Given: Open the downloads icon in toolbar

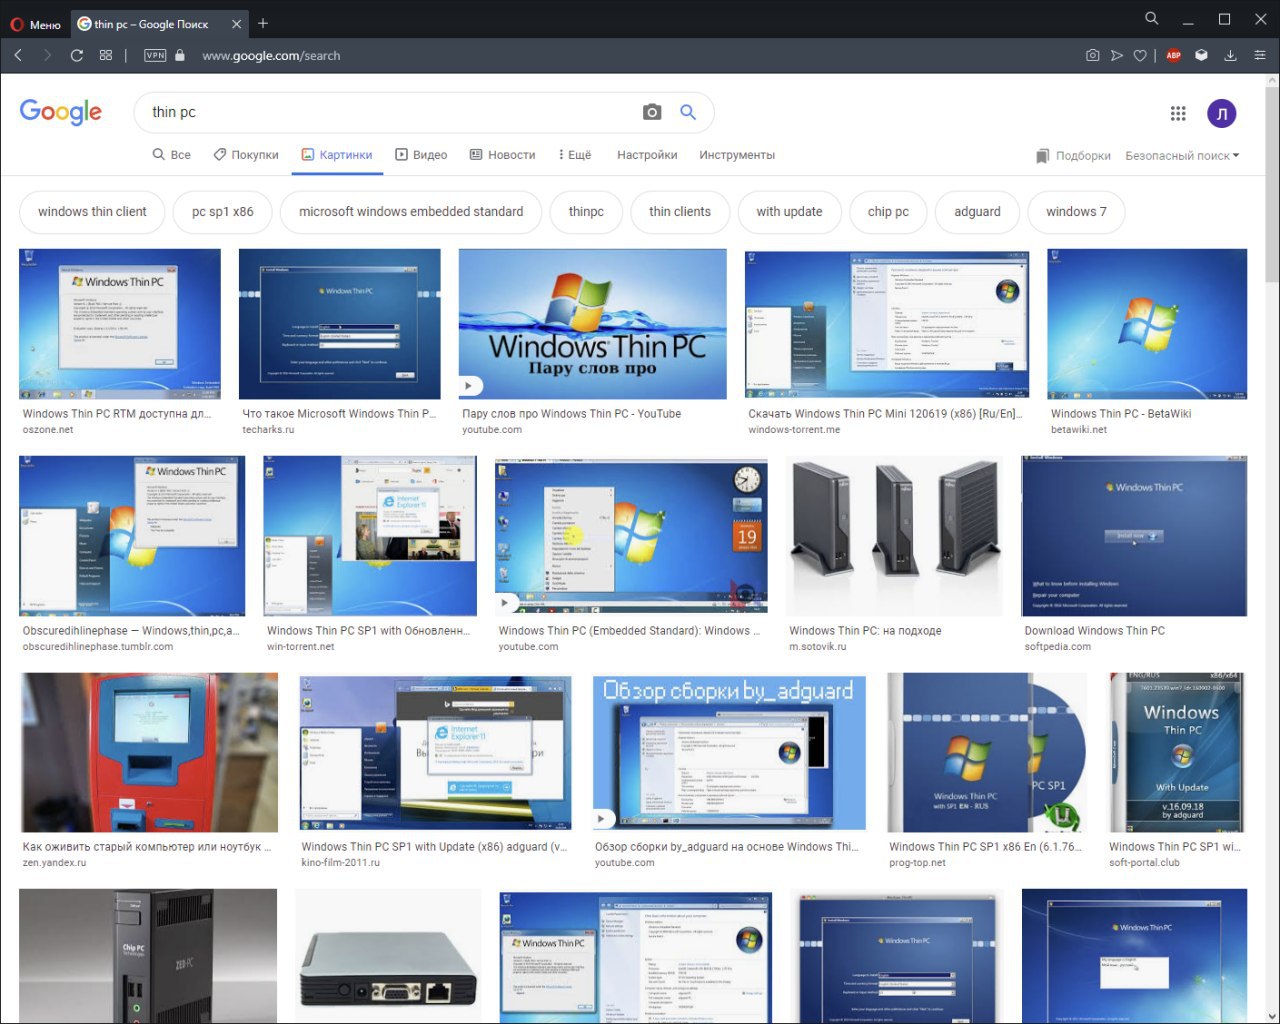Looking at the screenshot, I should click(1230, 56).
